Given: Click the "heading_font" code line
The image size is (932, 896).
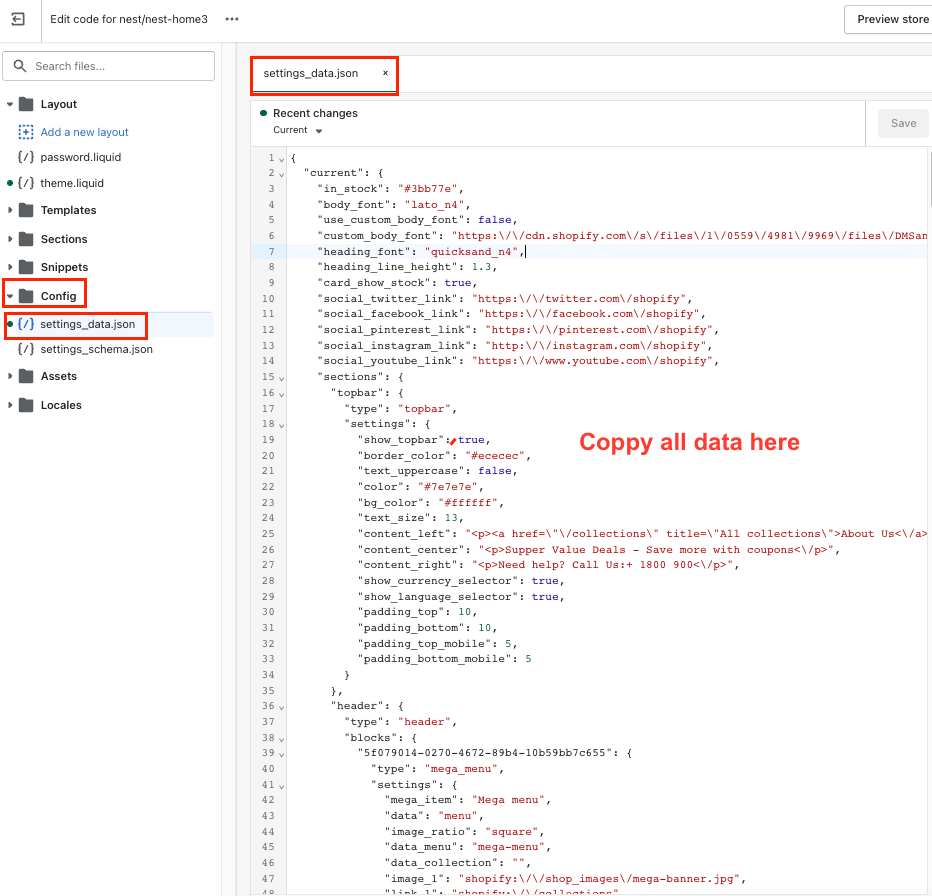Looking at the screenshot, I should point(421,251).
